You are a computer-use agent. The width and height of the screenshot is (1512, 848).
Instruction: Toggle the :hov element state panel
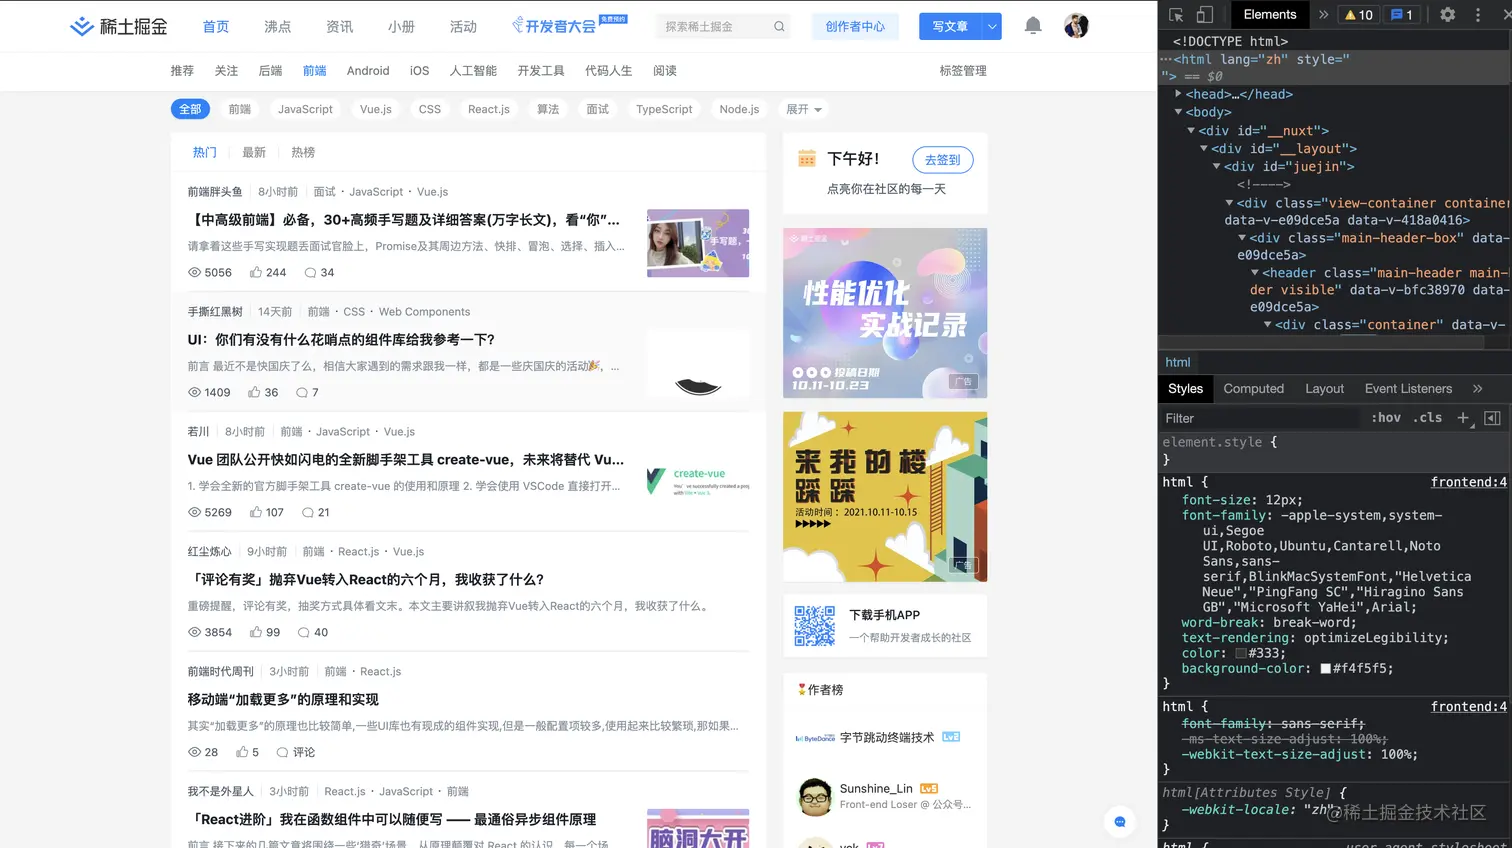(x=1385, y=418)
